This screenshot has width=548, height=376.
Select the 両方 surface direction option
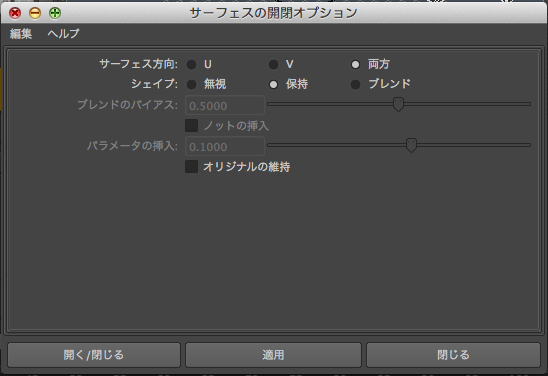point(355,64)
